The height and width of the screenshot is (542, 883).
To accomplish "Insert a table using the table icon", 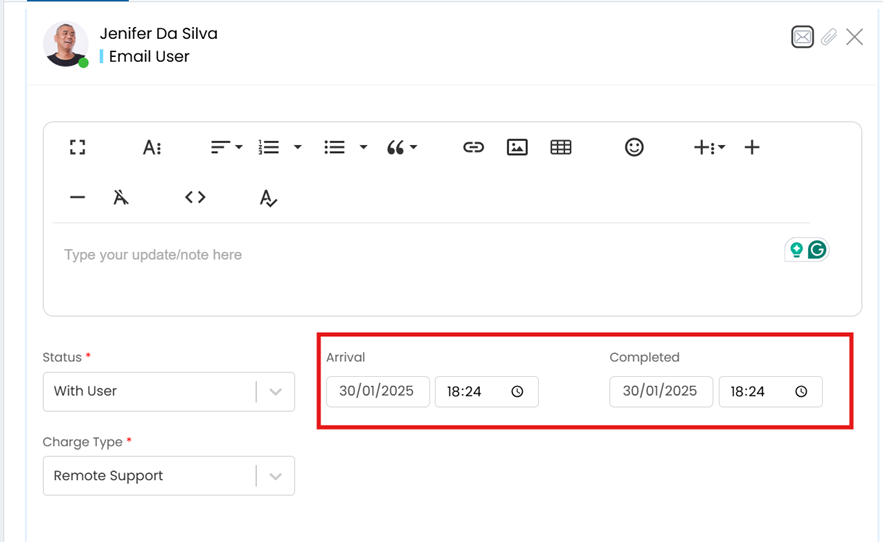I will [561, 147].
